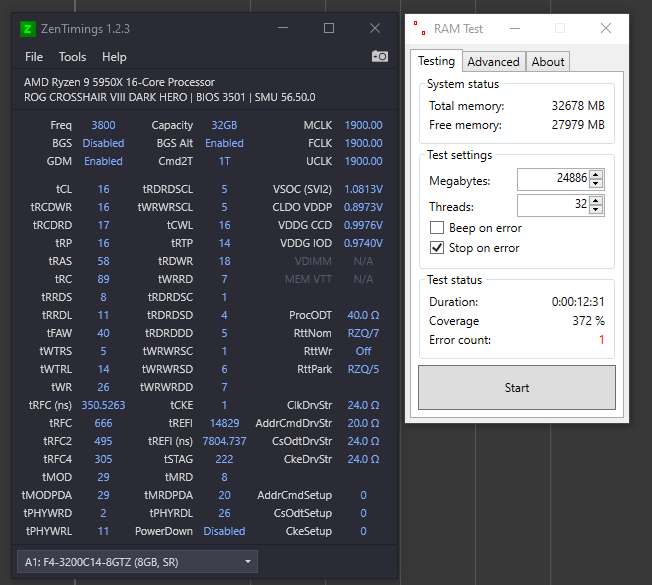Image resolution: width=652 pixels, height=585 pixels.
Task: Maximize the ZenTimings window
Action: [329, 28]
